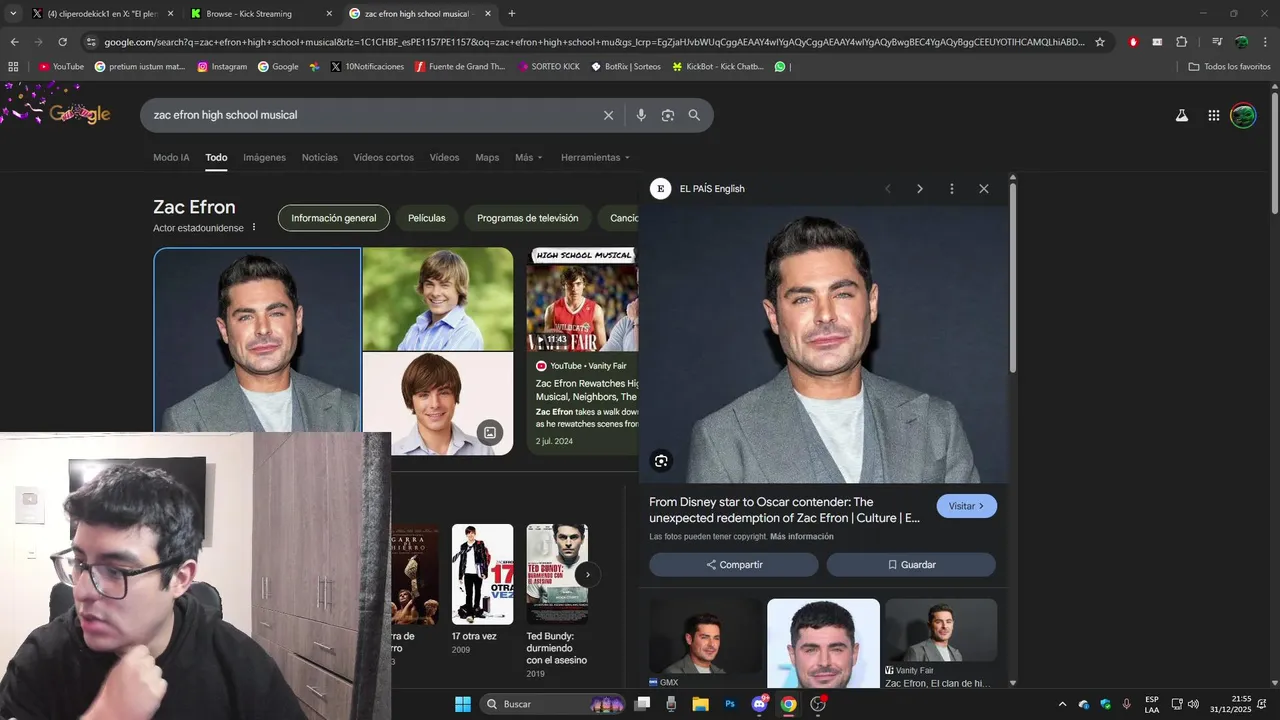The height and width of the screenshot is (720, 1280).
Task: Select the Maps search tab
Action: click(487, 158)
